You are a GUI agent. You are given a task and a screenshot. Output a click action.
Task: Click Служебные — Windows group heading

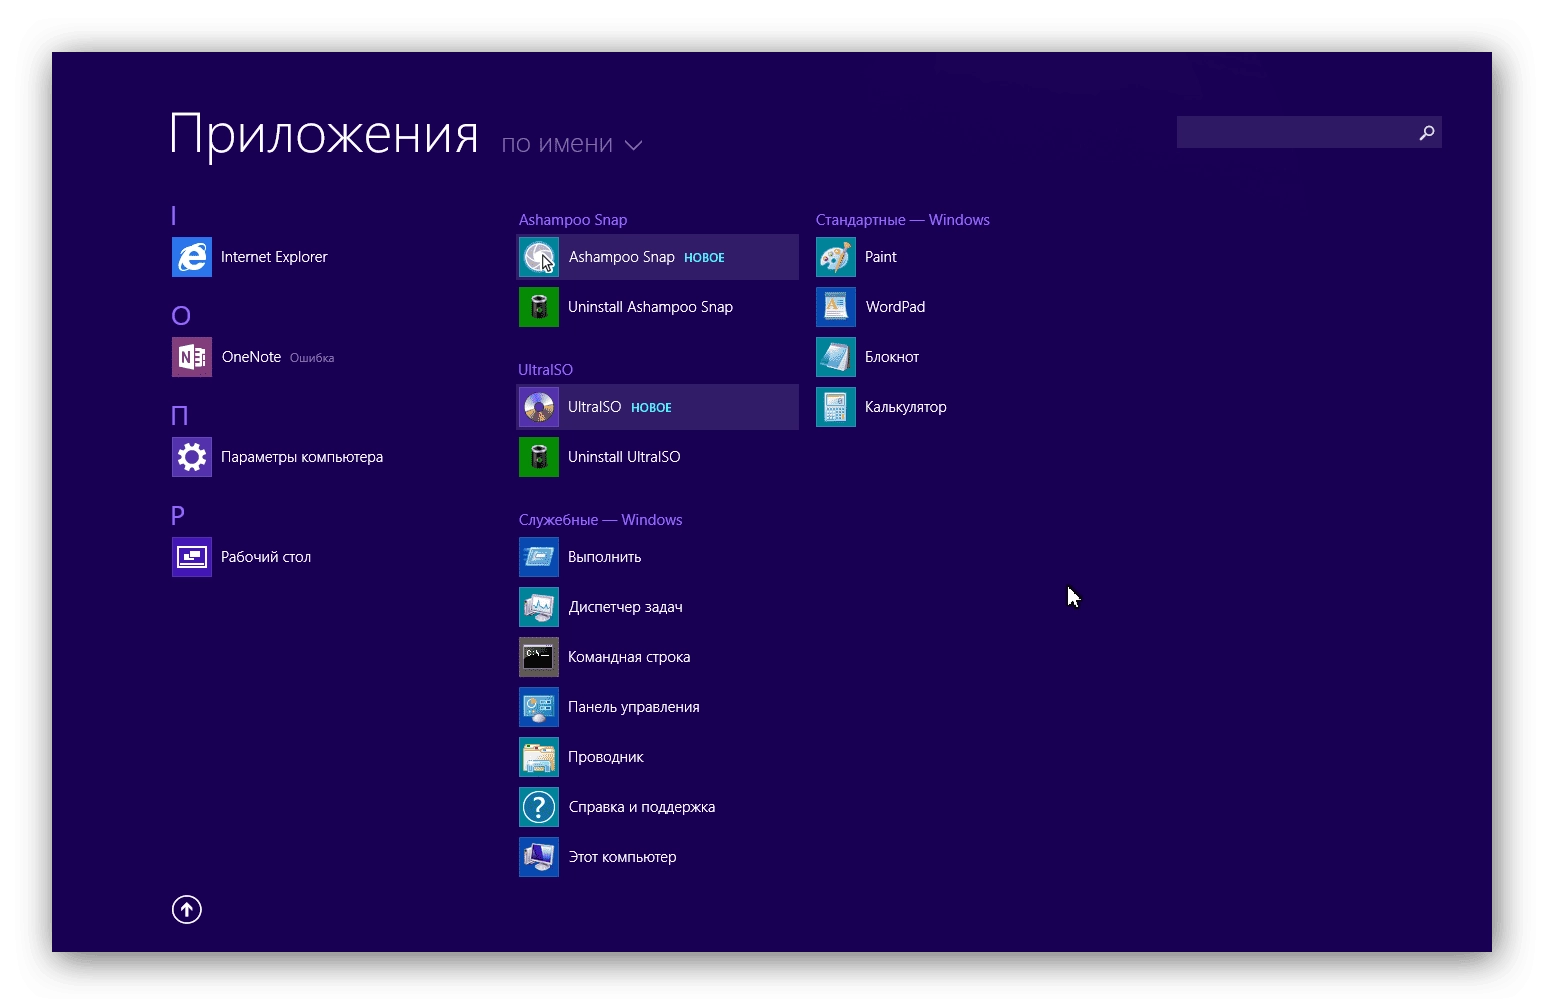click(x=600, y=520)
